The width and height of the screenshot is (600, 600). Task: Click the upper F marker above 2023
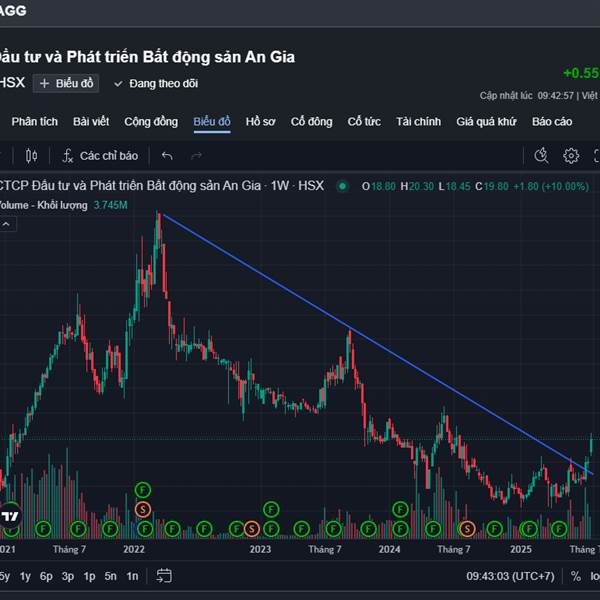click(x=271, y=510)
